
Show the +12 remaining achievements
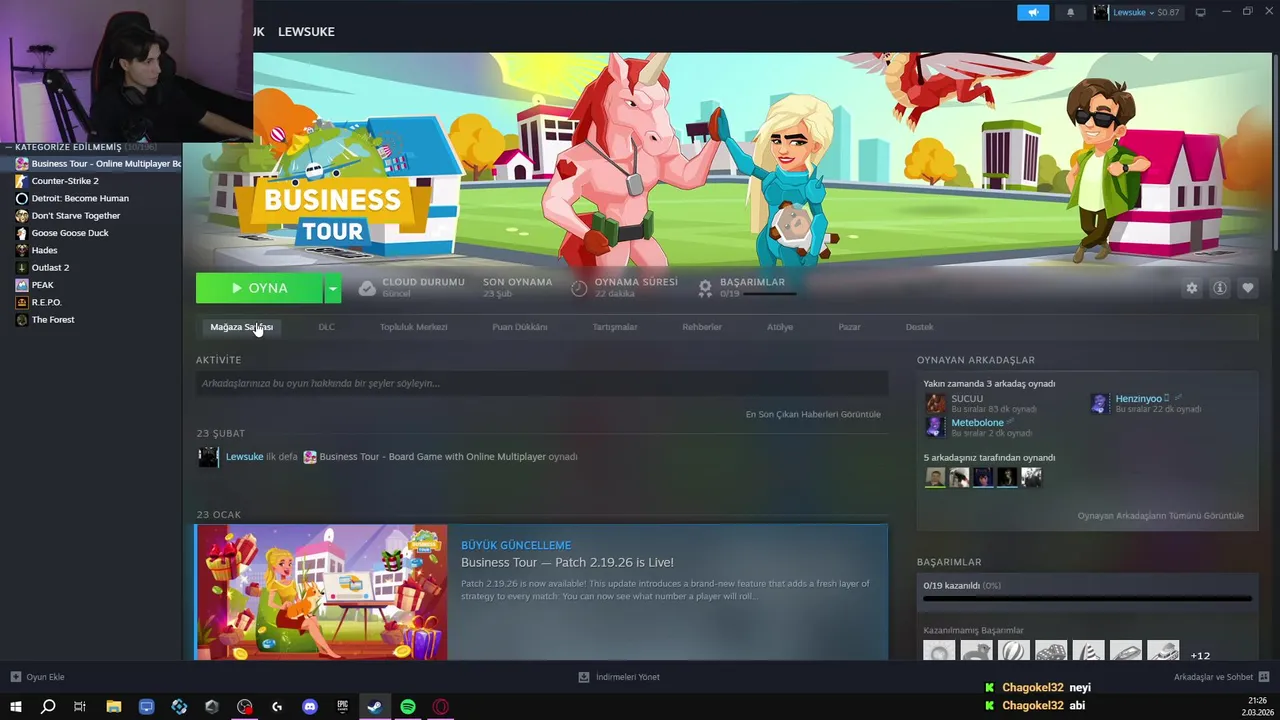click(x=1200, y=655)
